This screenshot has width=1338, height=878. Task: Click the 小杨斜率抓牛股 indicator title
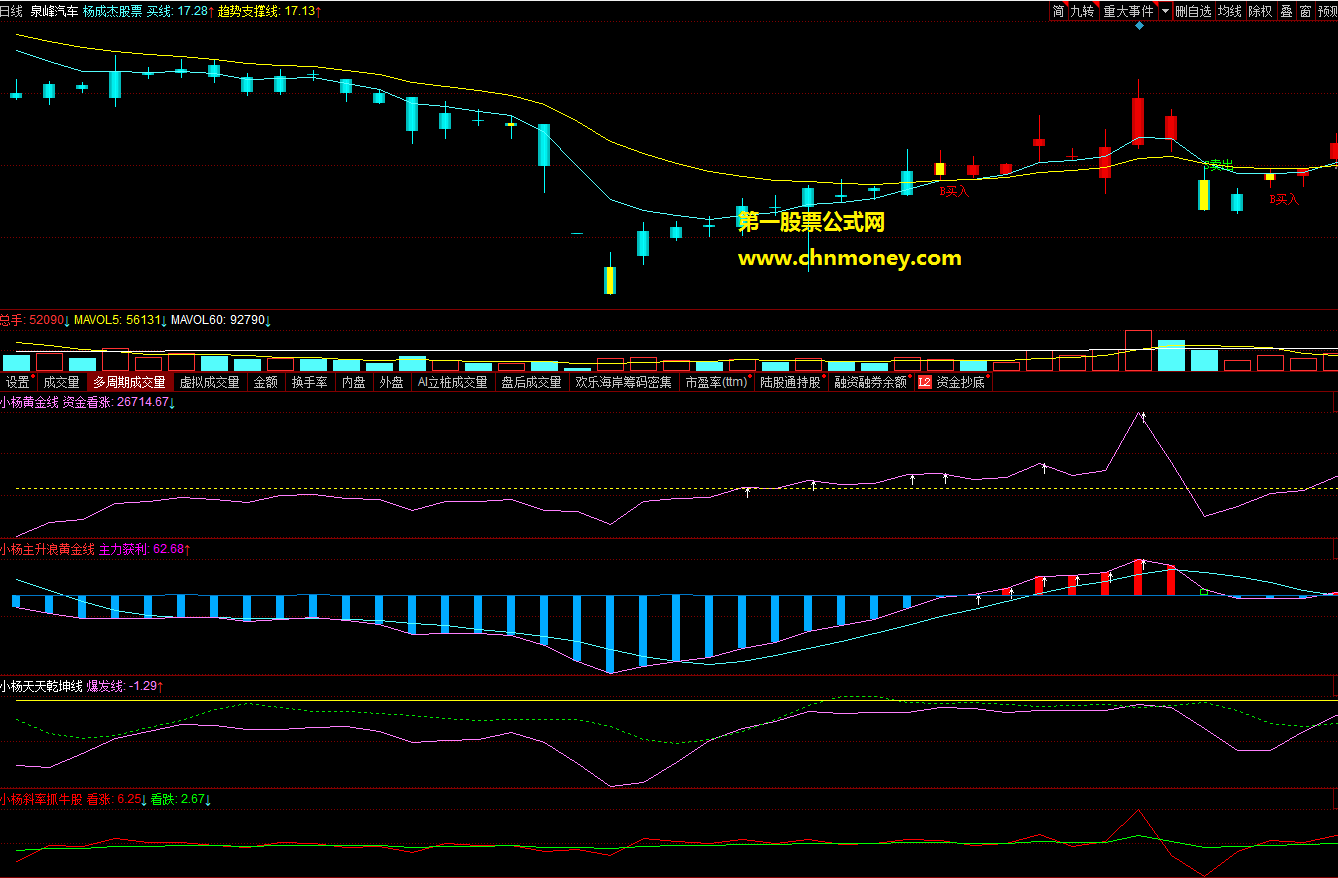point(41,799)
